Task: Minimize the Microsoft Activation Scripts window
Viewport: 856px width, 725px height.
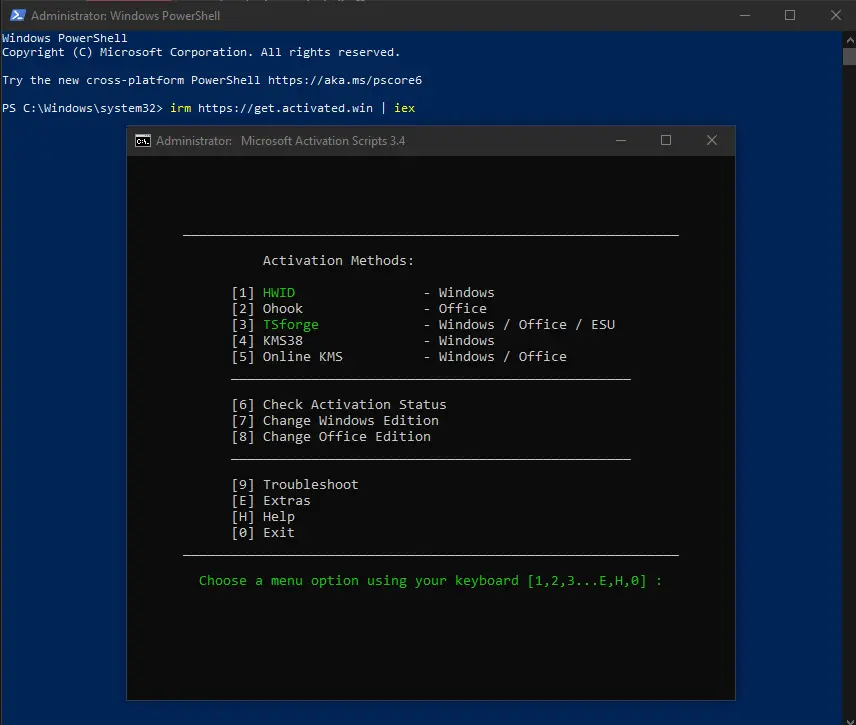Action: click(x=621, y=140)
